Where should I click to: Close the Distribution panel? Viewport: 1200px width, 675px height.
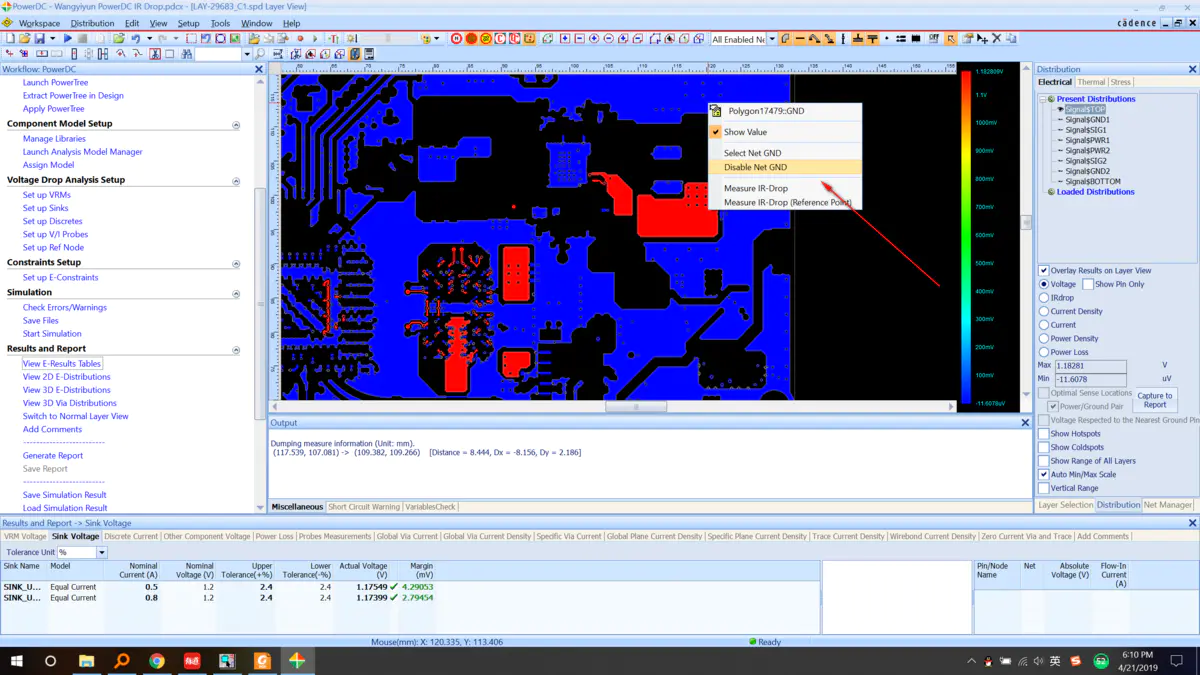1192,69
